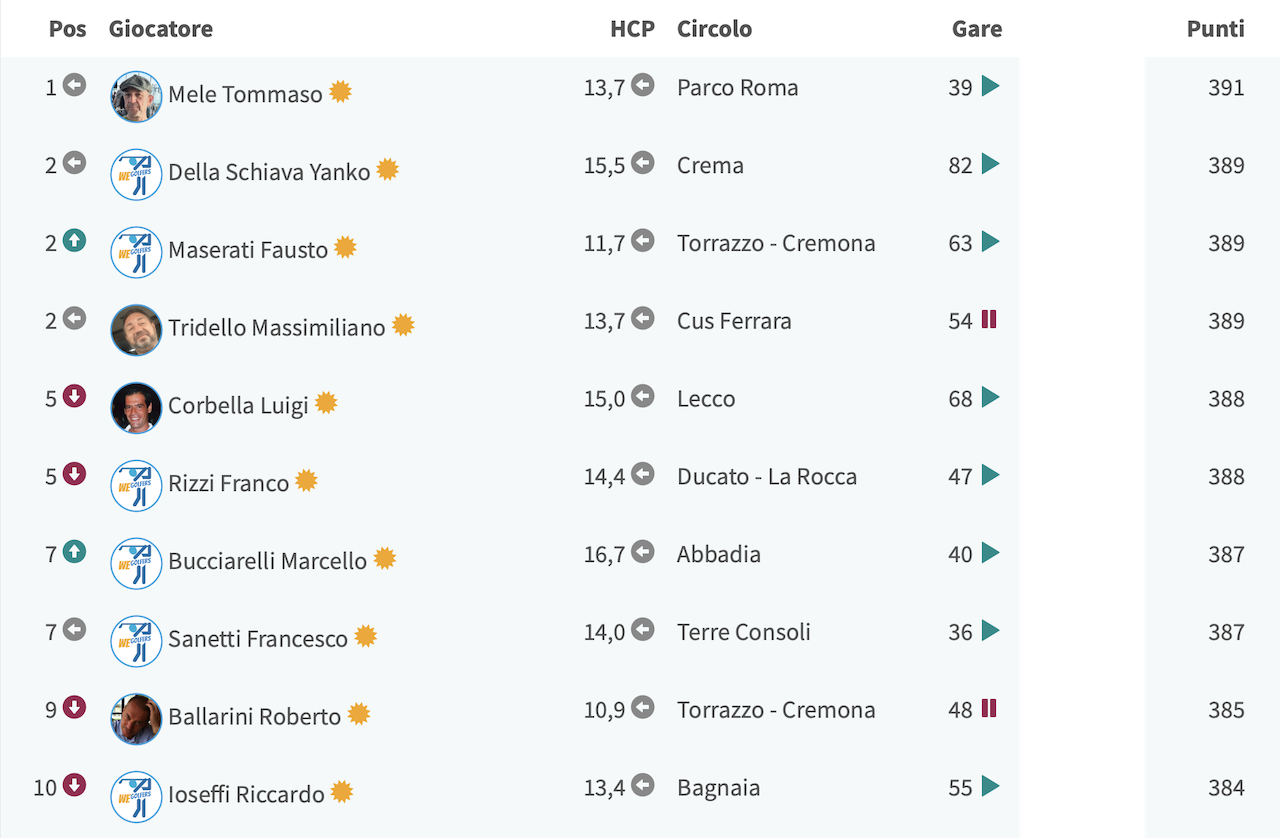
Task: Click the pause icon in Tridello Massimiliano's Gare
Action: click(989, 320)
